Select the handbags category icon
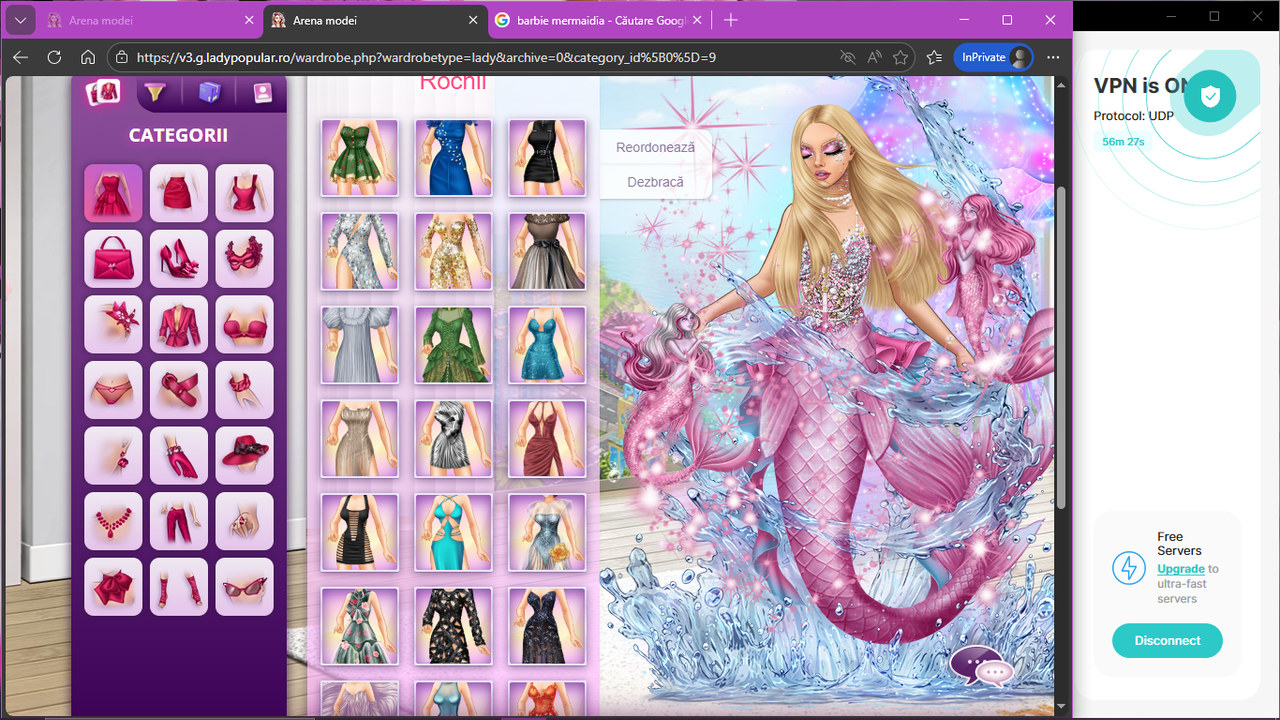 [113, 259]
